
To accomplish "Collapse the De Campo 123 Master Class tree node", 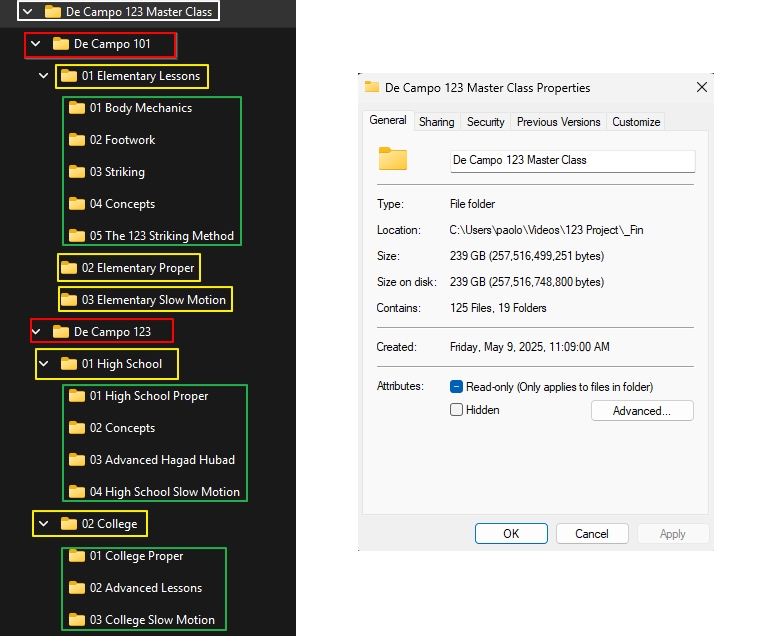I will point(28,11).
